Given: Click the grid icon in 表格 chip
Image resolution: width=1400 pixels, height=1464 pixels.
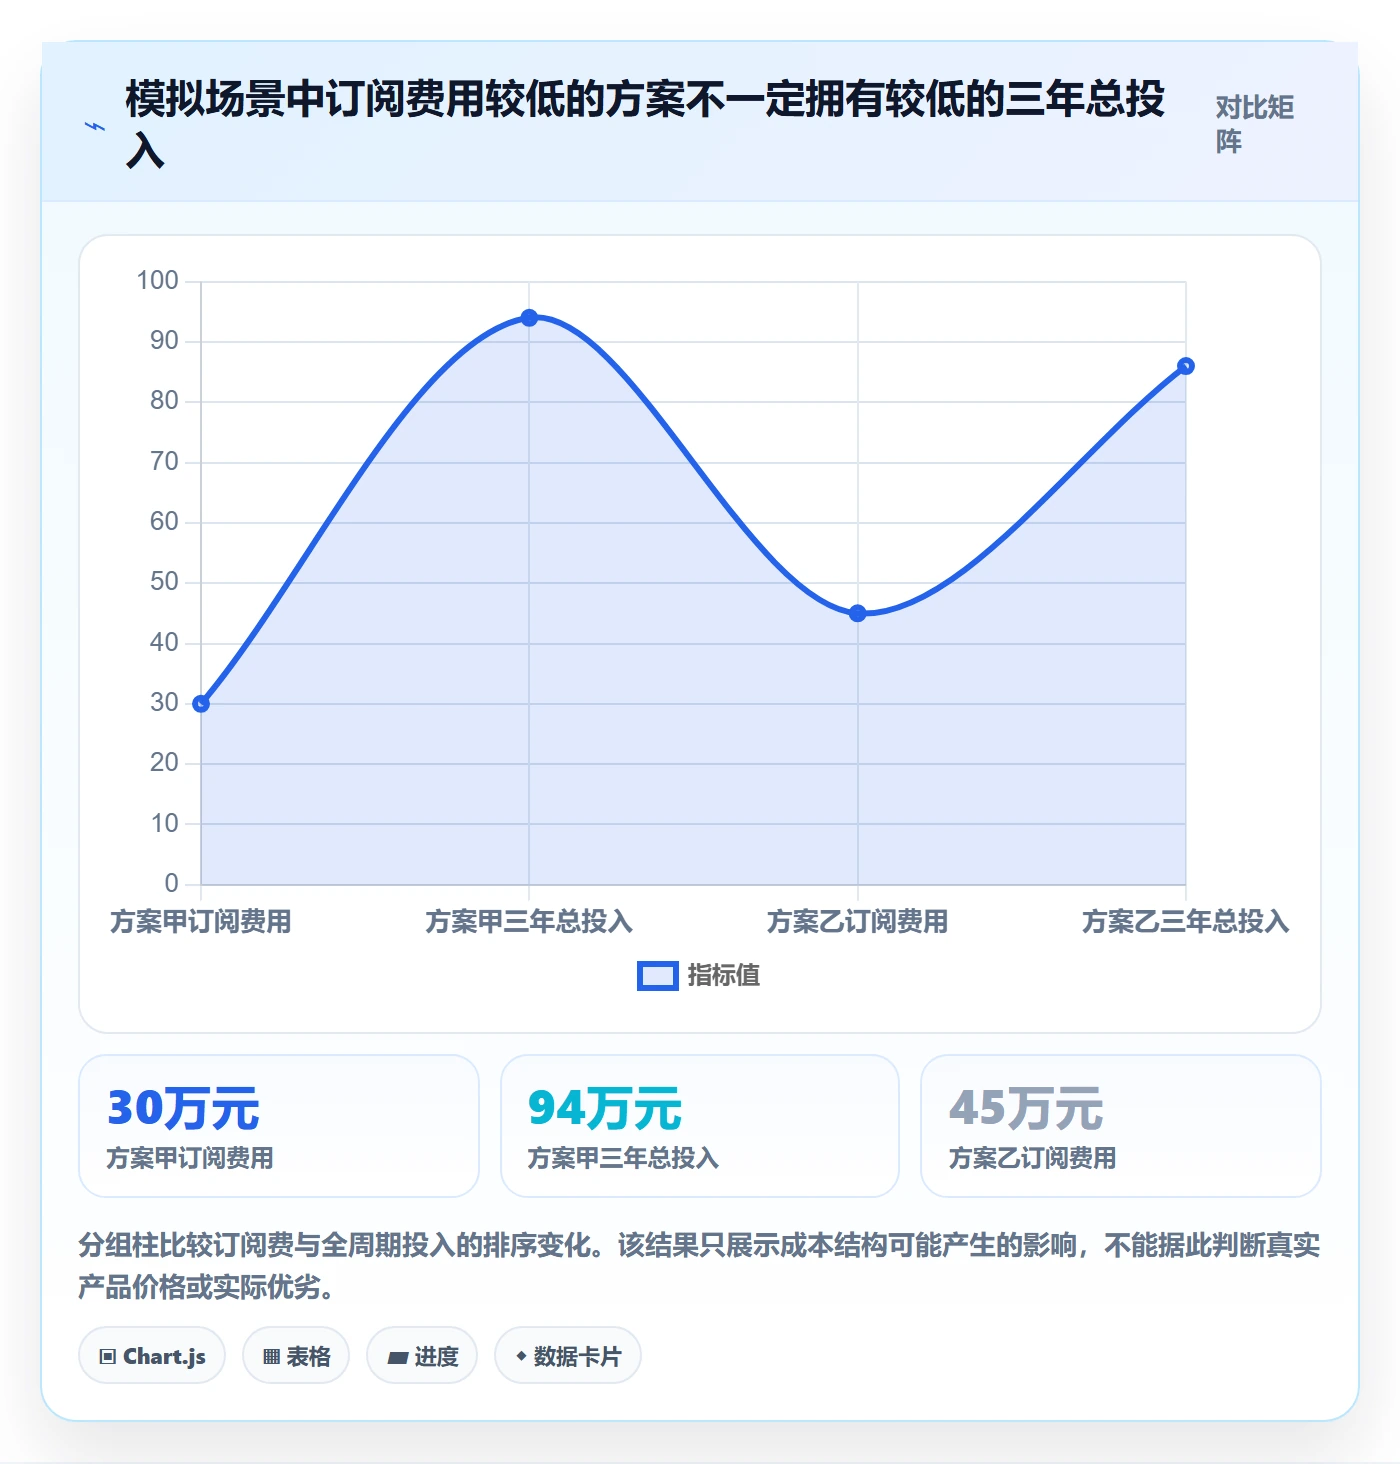Looking at the screenshot, I should (271, 1357).
